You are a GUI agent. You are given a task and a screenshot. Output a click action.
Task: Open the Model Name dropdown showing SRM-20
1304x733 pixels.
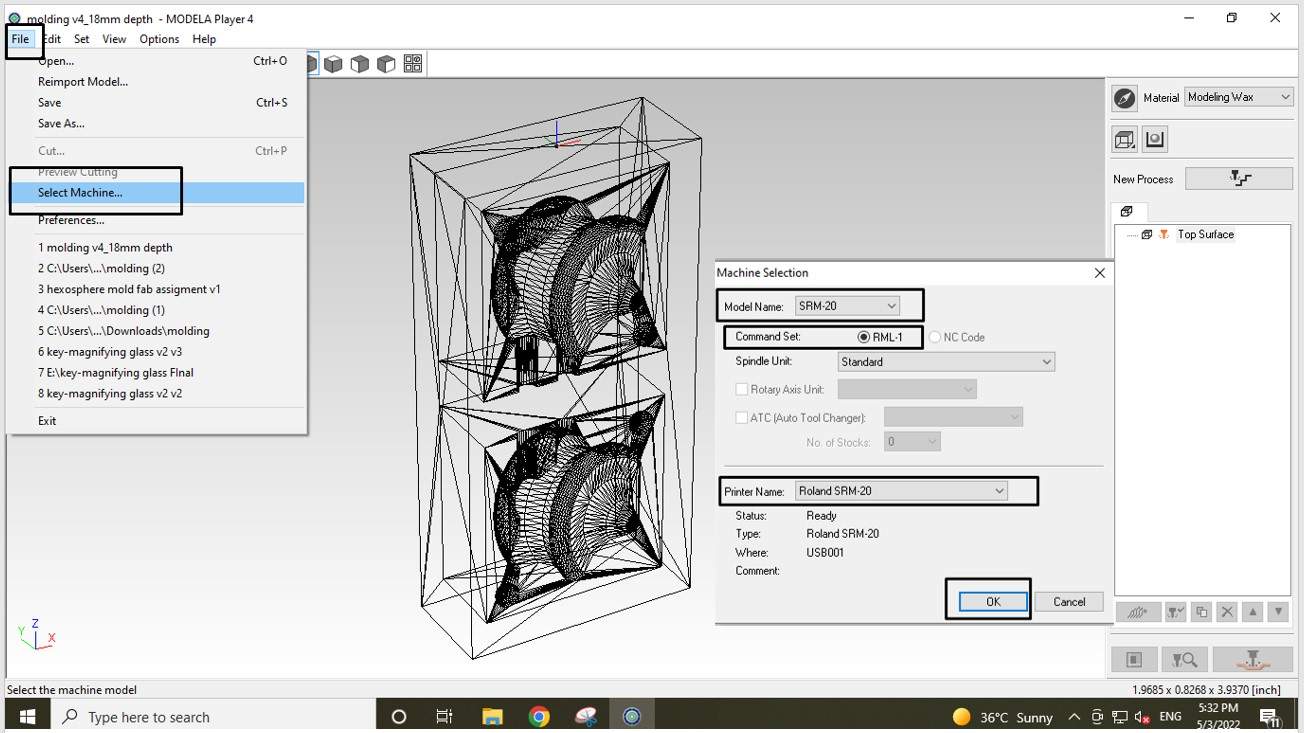[847, 306]
